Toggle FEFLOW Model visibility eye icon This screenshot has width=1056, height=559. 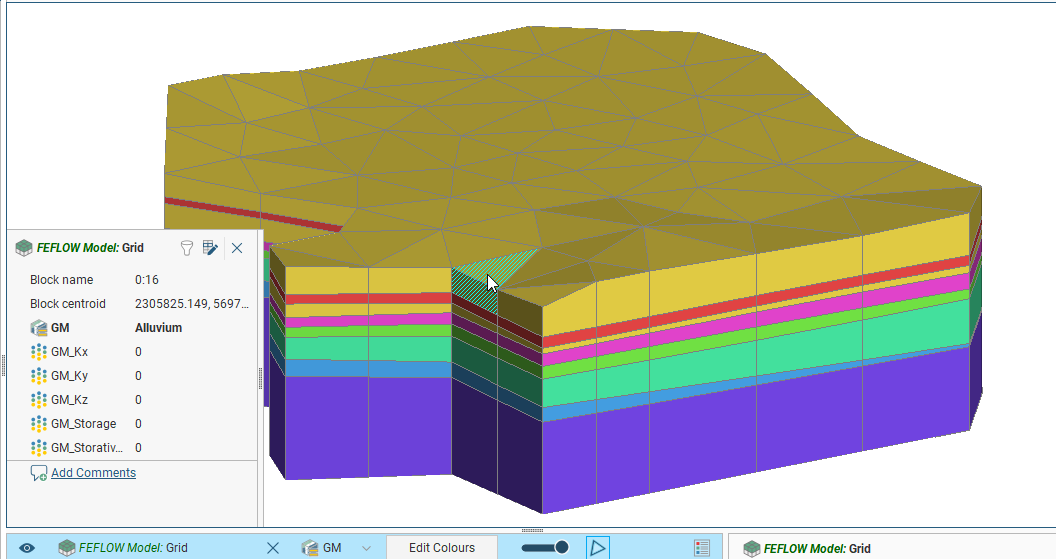27,548
